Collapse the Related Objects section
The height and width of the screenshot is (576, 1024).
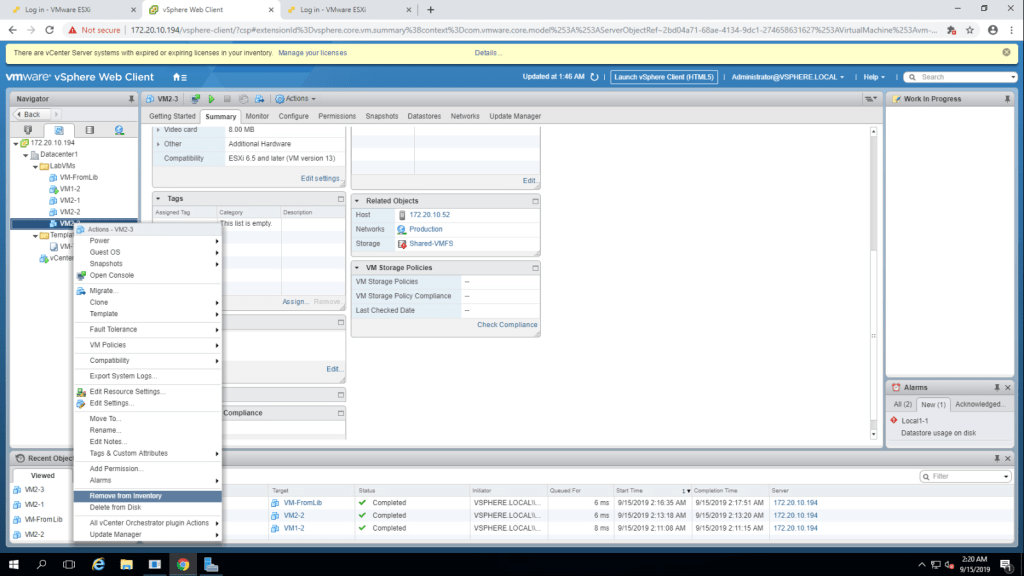click(x=535, y=201)
